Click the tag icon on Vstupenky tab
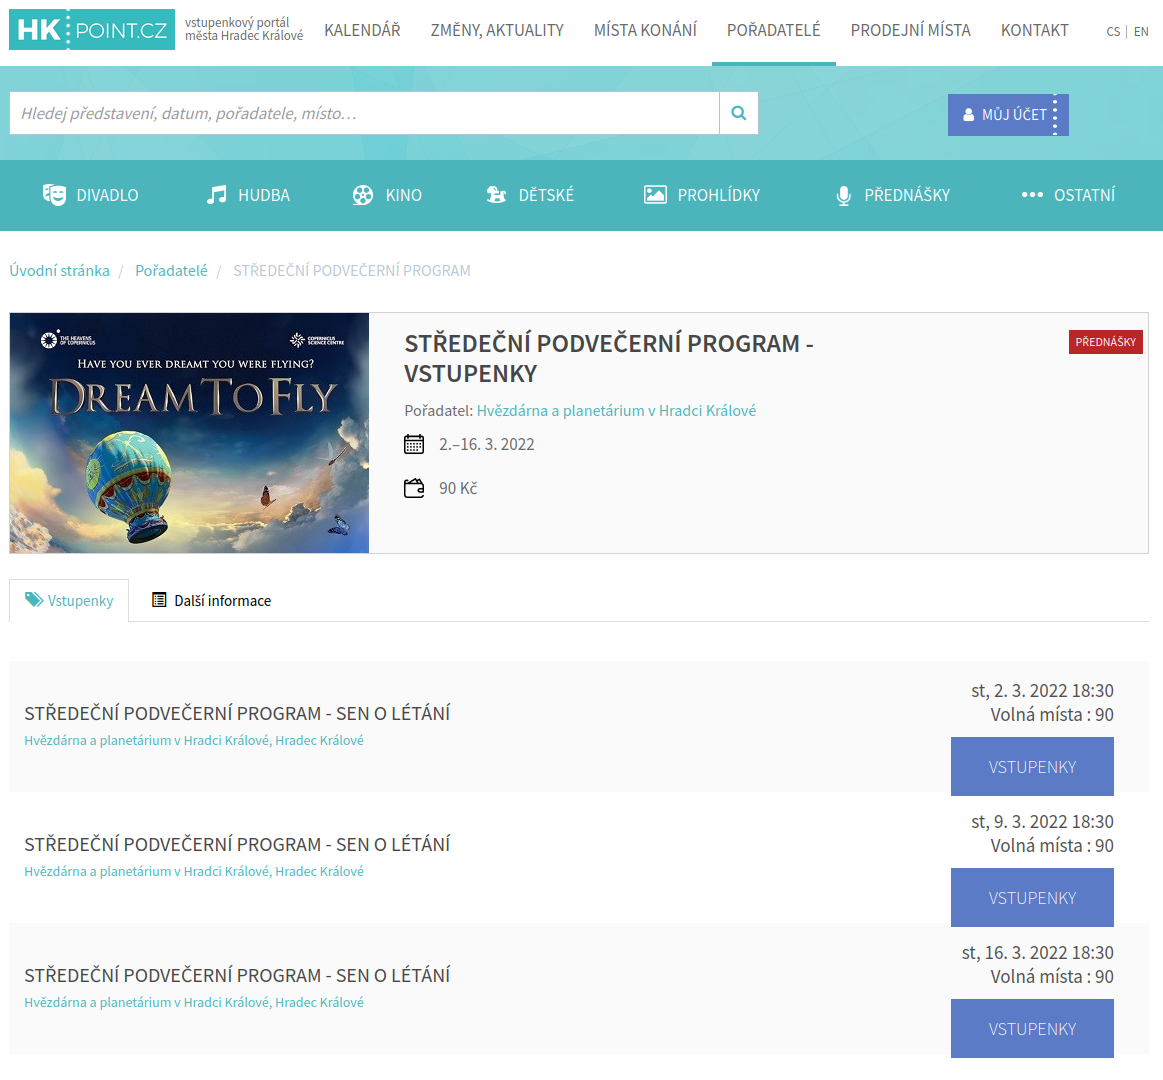 pos(34,599)
